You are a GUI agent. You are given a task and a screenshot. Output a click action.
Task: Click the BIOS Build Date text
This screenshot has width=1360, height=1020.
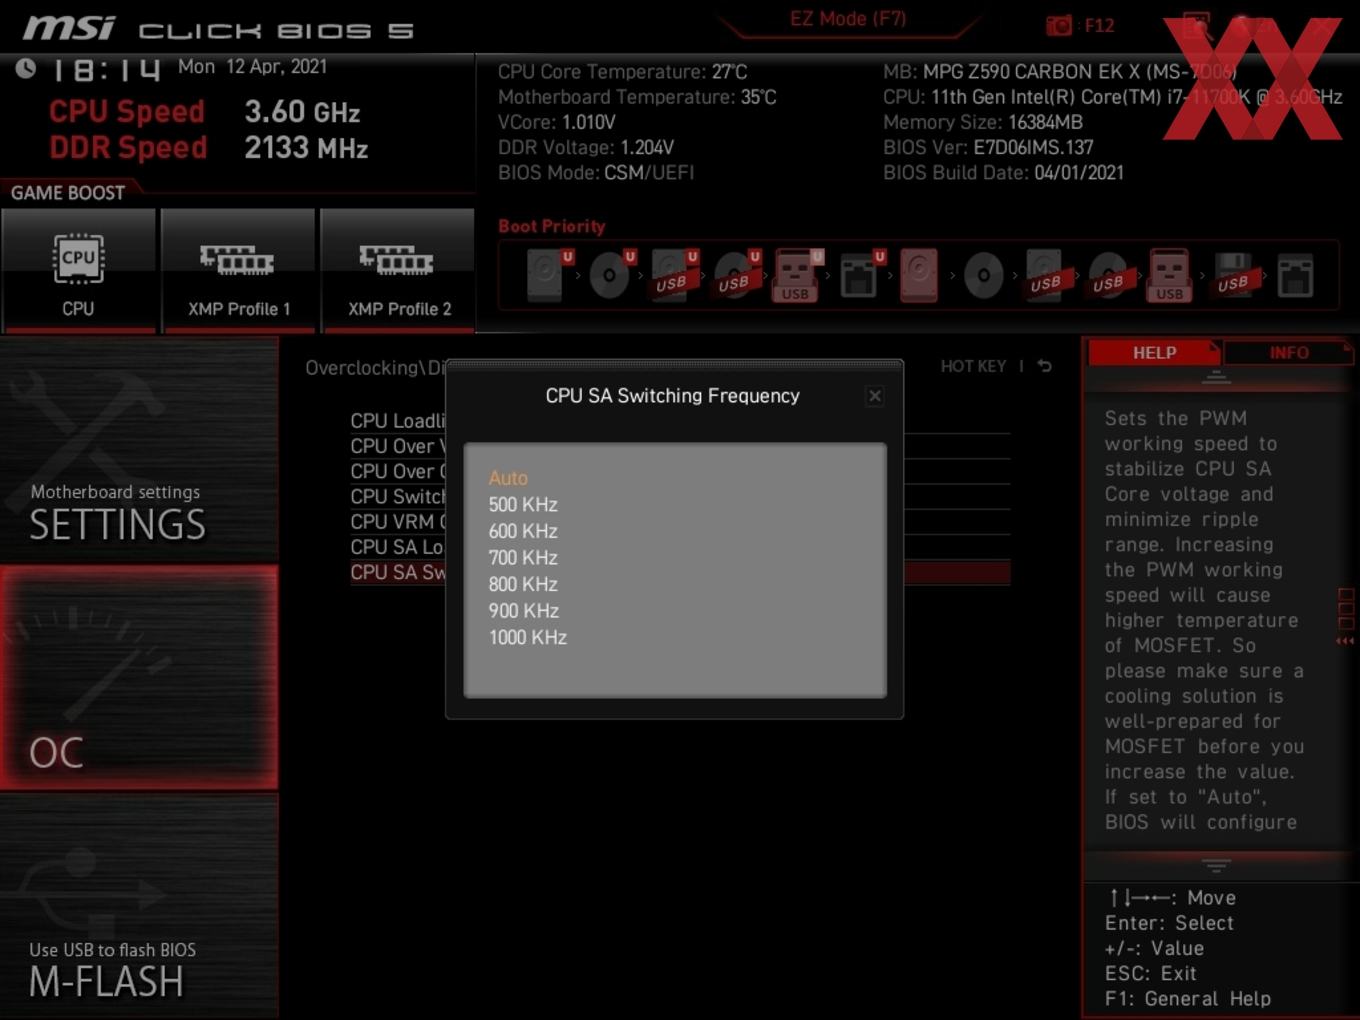pyautogui.click(x=1003, y=172)
